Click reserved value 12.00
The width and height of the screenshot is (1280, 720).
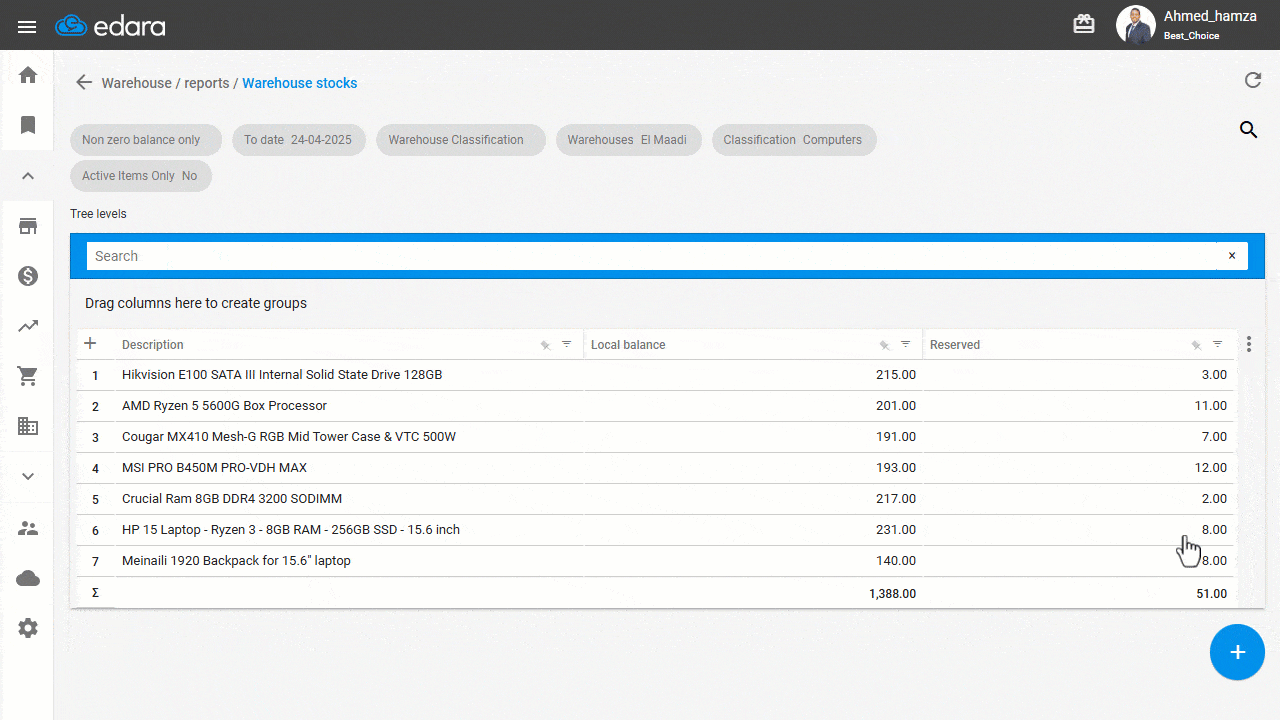coord(1211,468)
